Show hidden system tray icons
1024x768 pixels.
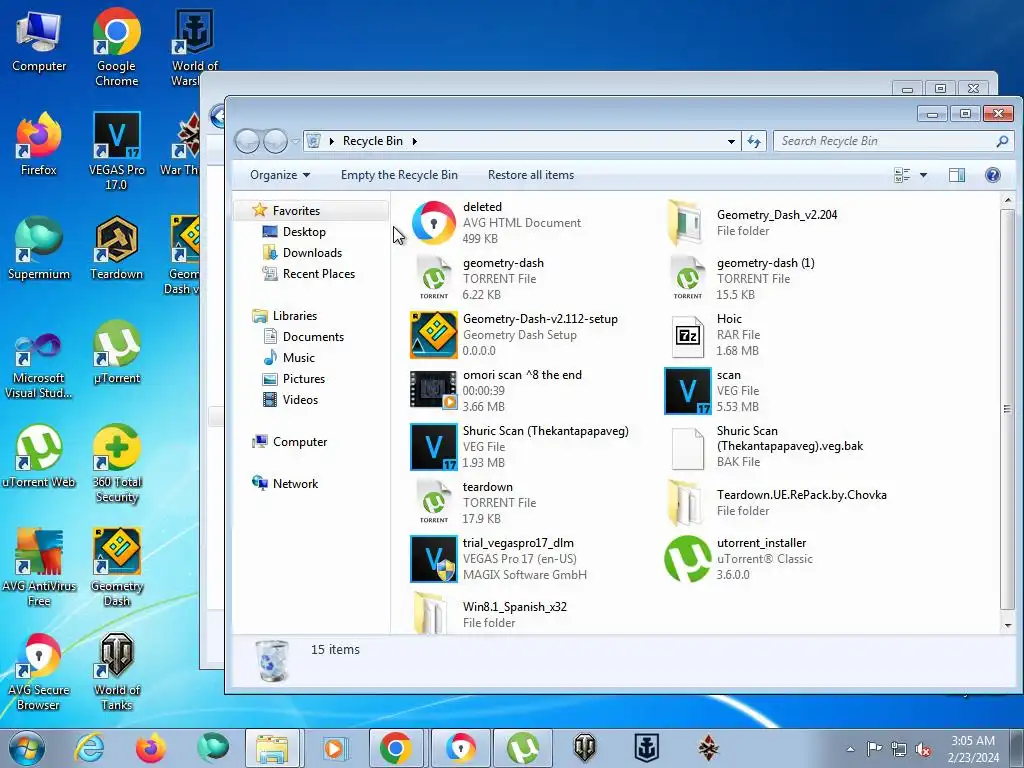click(x=850, y=748)
